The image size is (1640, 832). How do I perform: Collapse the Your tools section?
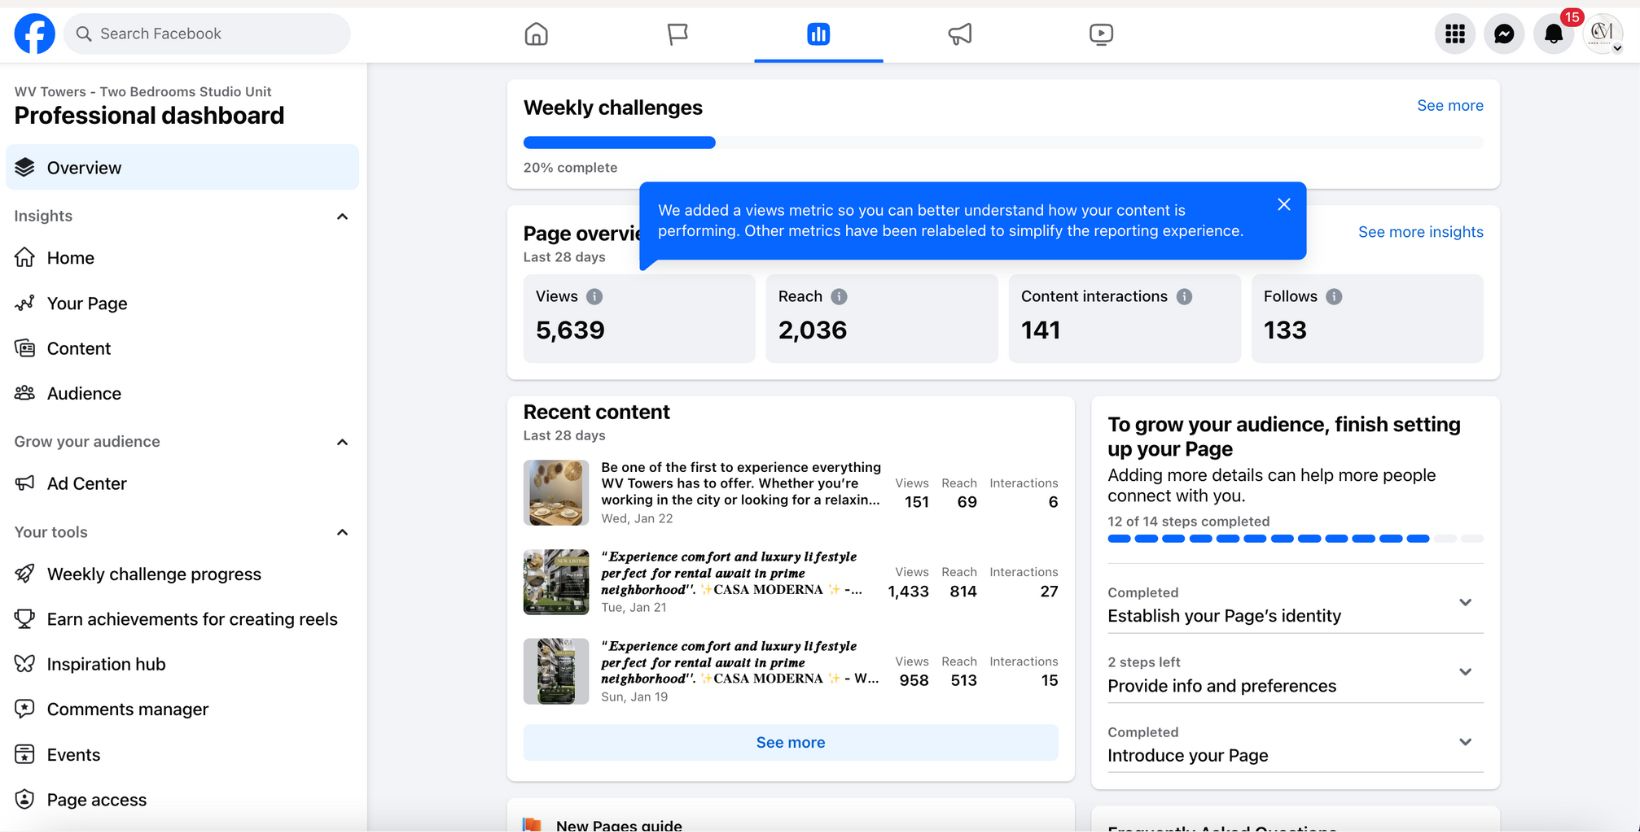[x=342, y=532]
